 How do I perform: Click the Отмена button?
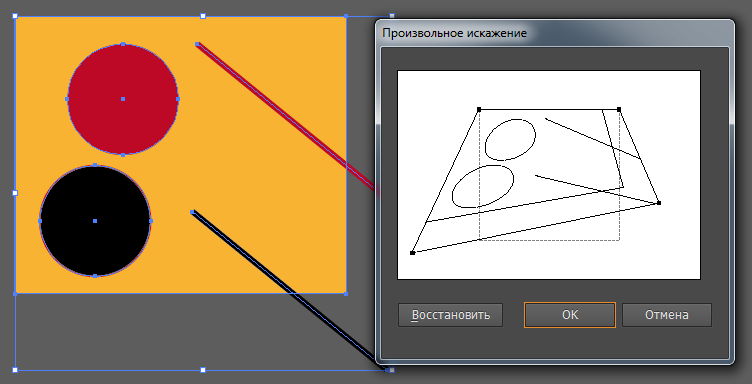click(667, 315)
